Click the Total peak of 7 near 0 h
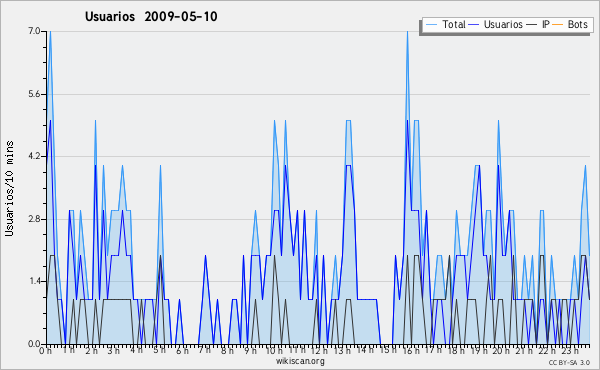 click(x=50, y=32)
